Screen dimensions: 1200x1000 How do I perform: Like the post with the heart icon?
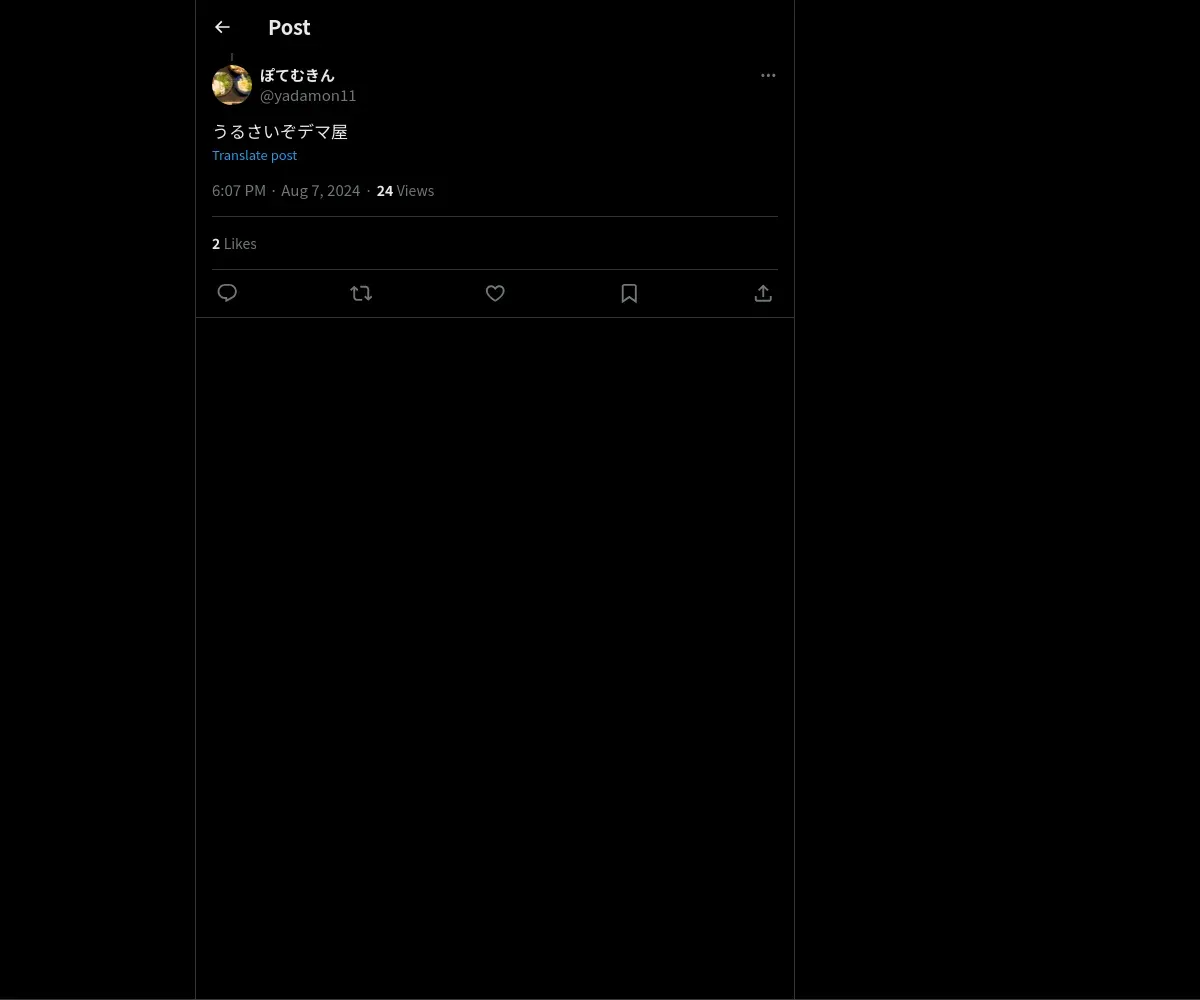(495, 293)
